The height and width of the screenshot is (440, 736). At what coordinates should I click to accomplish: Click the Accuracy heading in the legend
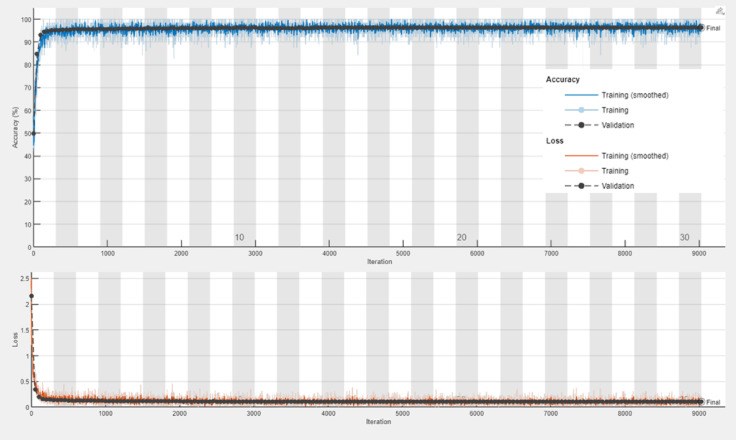[x=563, y=79]
